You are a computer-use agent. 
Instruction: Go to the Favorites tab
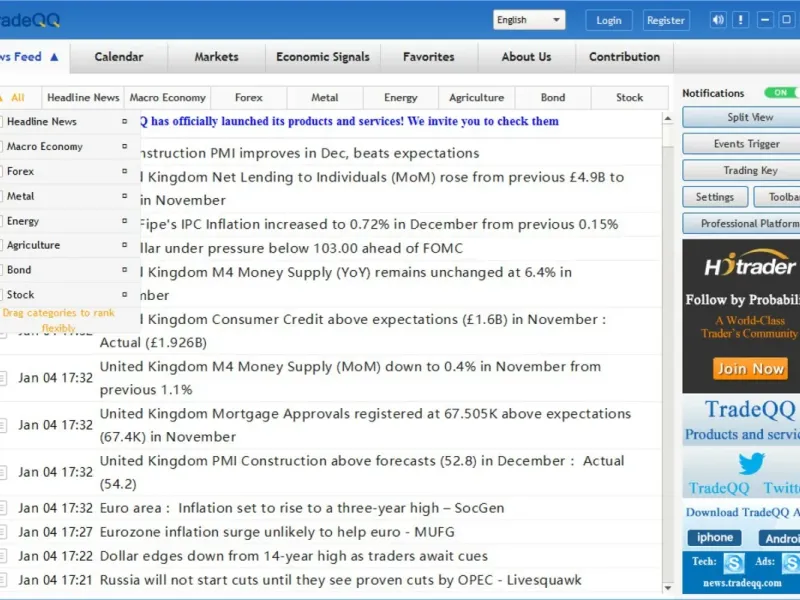[429, 57]
